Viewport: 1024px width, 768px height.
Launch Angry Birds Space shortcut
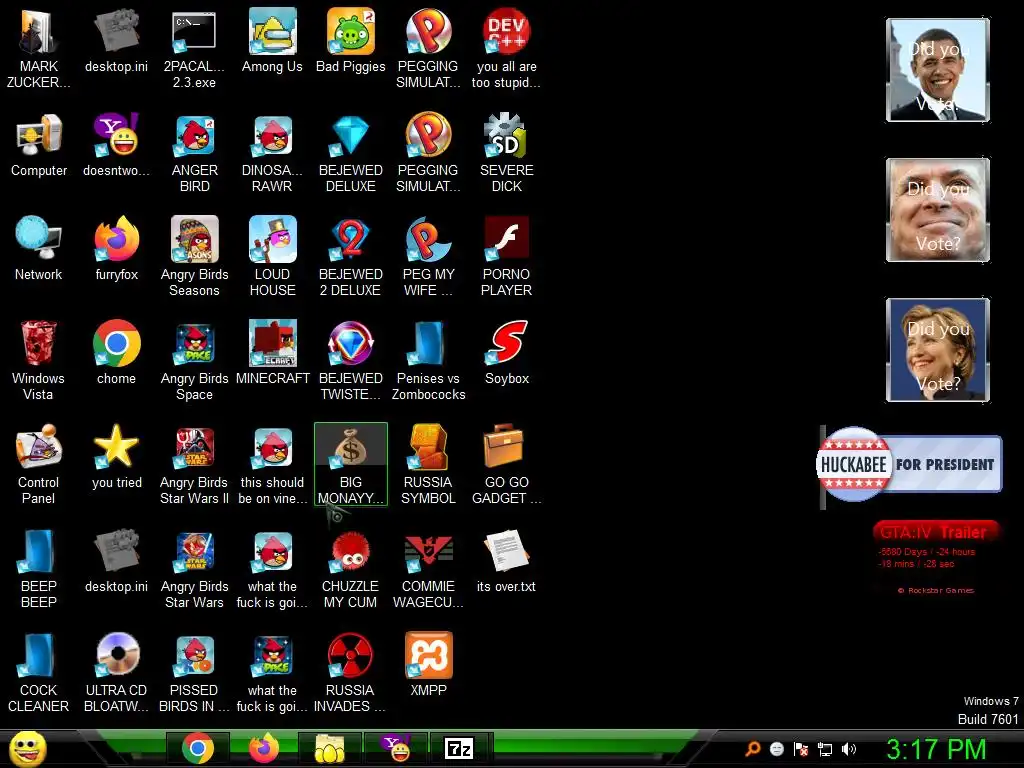194,360
